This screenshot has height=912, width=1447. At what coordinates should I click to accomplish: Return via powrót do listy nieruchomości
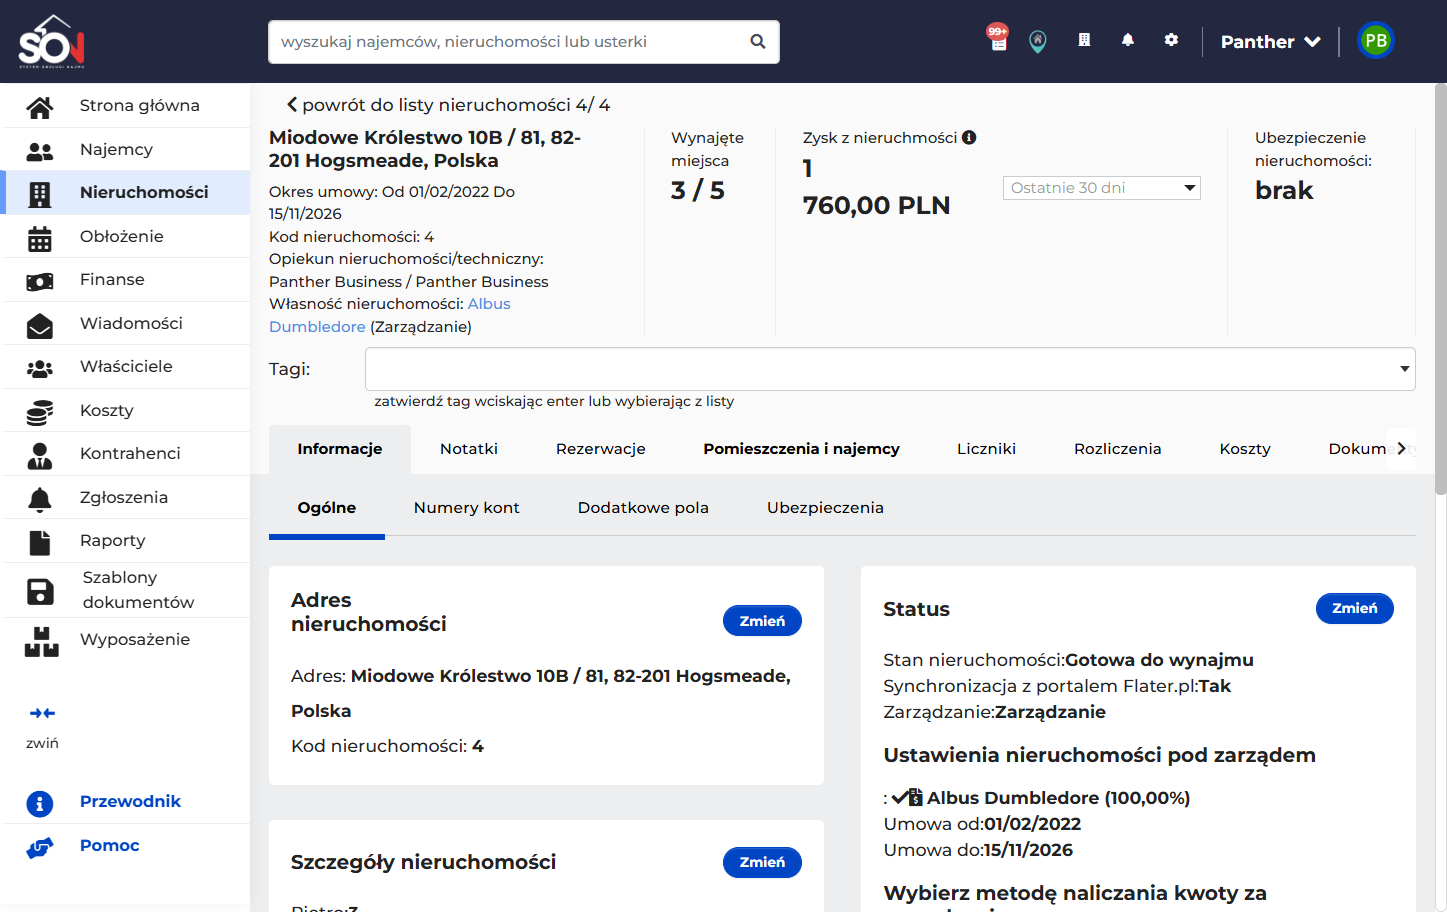pyautogui.click(x=448, y=105)
